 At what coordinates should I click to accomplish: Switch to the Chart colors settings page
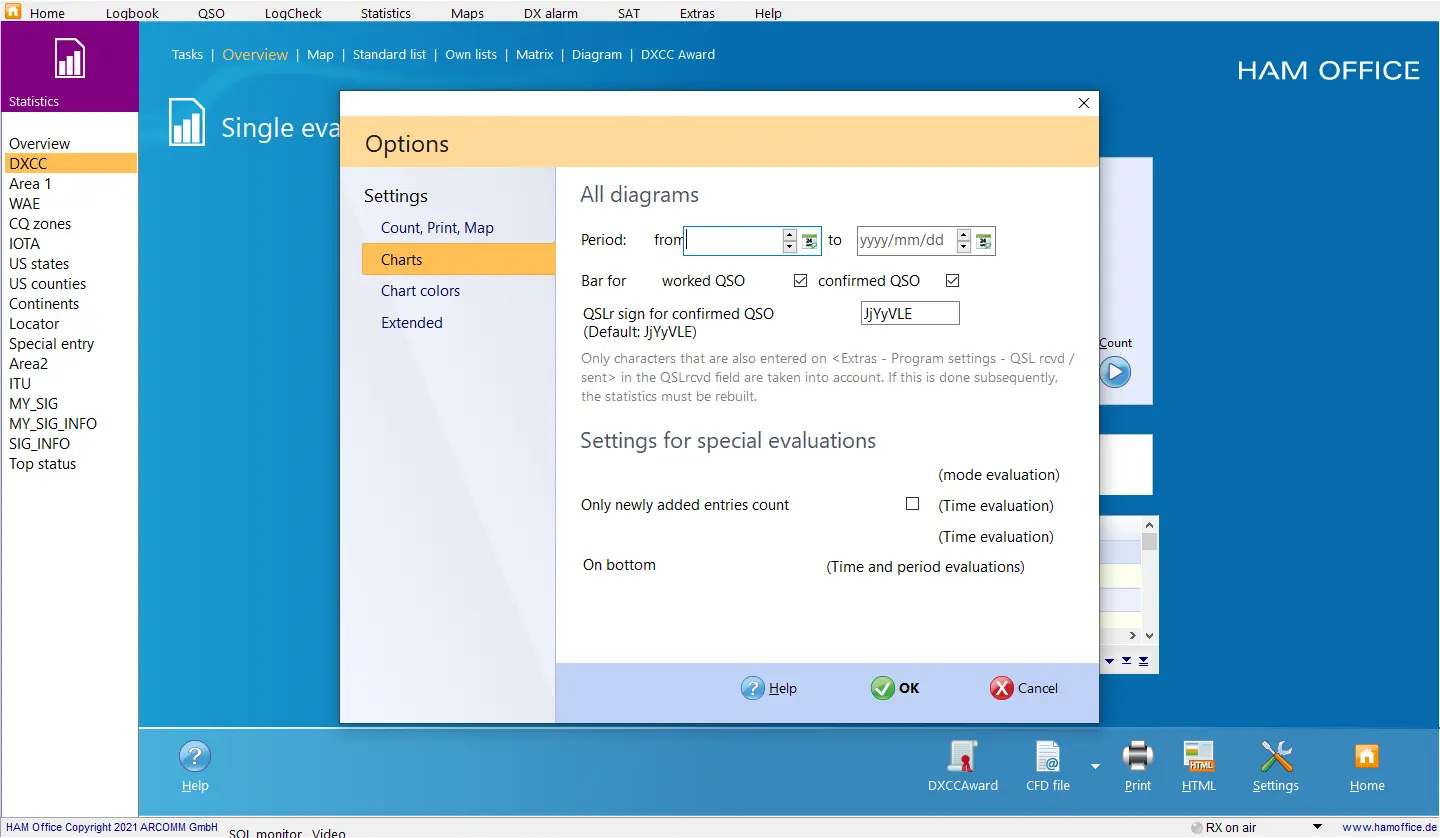pyautogui.click(x=420, y=291)
